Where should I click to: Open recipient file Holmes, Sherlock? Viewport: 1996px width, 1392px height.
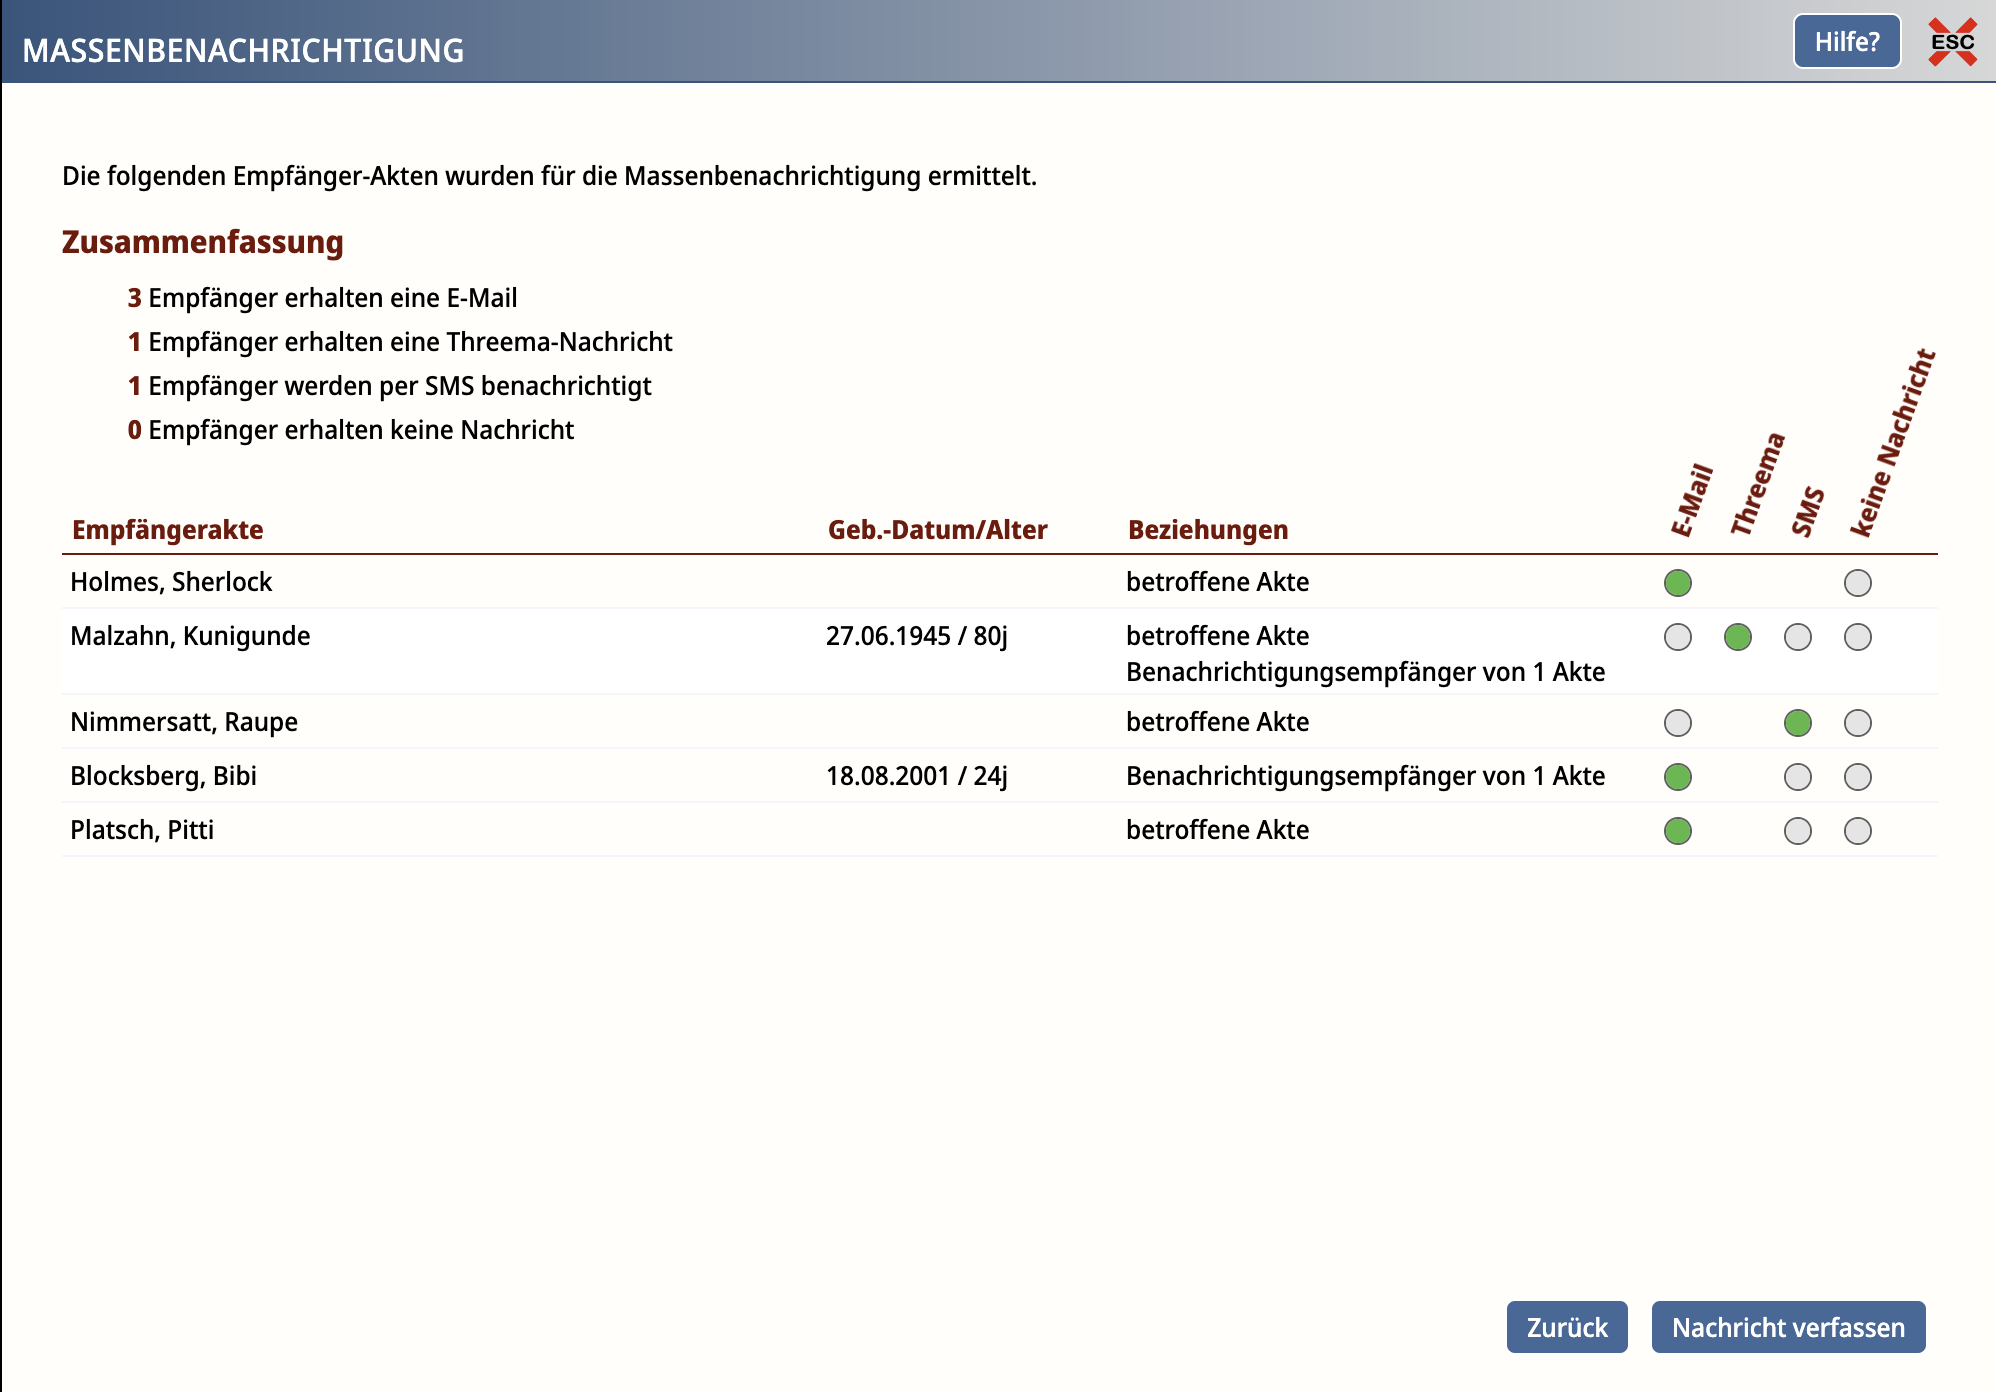[x=171, y=582]
